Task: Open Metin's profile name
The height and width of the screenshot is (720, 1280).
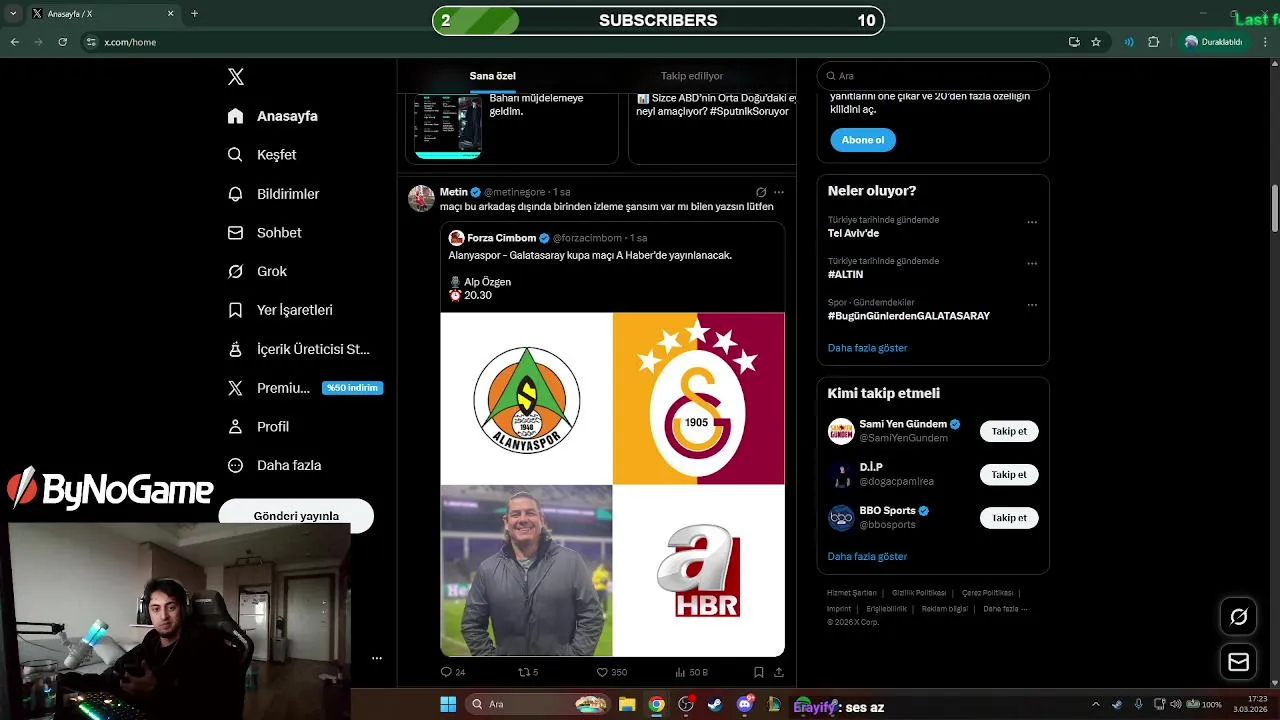Action: pyautogui.click(x=453, y=192)
